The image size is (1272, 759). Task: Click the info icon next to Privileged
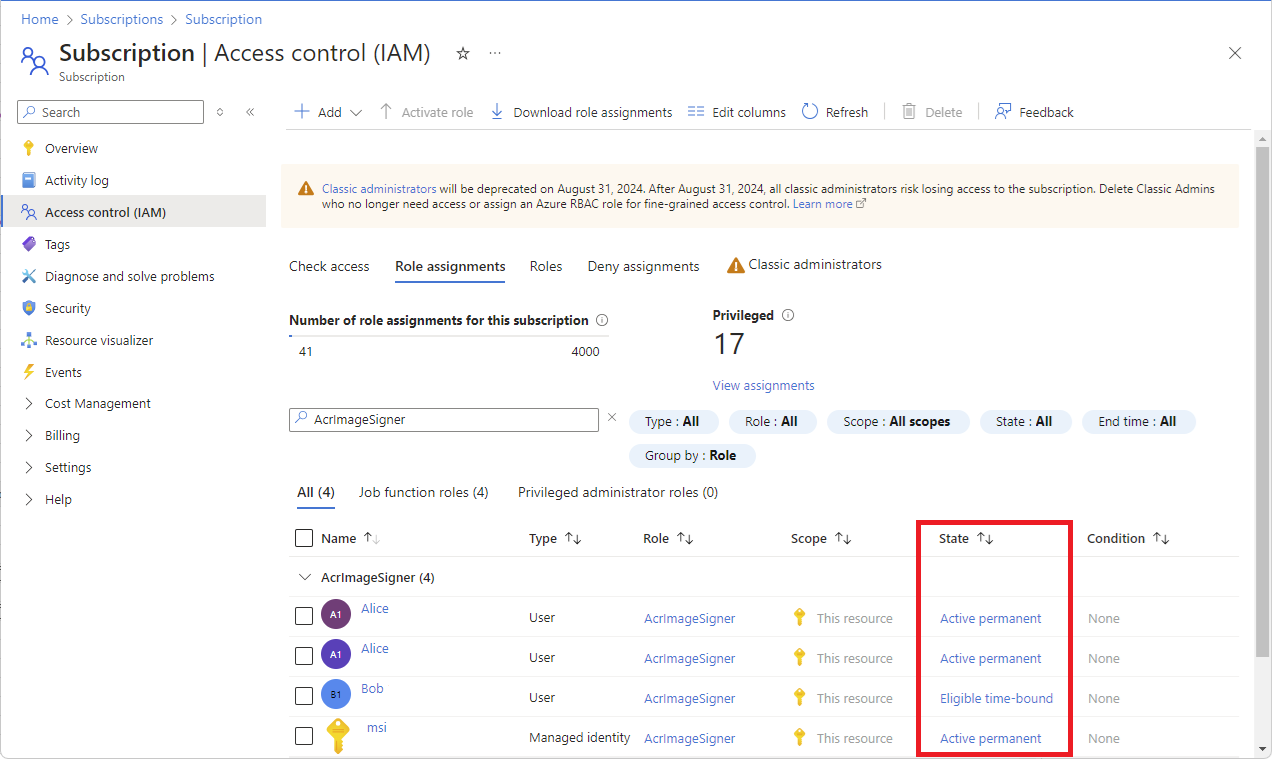788,315
